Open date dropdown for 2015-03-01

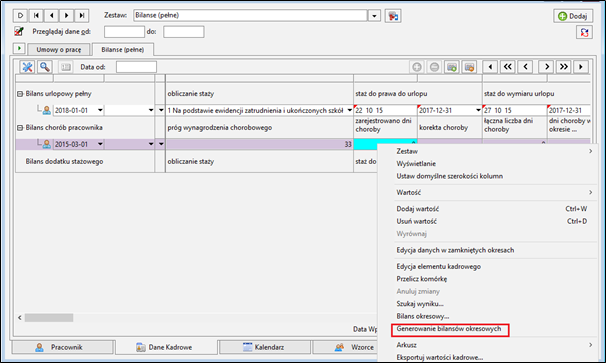click(100, 144)
